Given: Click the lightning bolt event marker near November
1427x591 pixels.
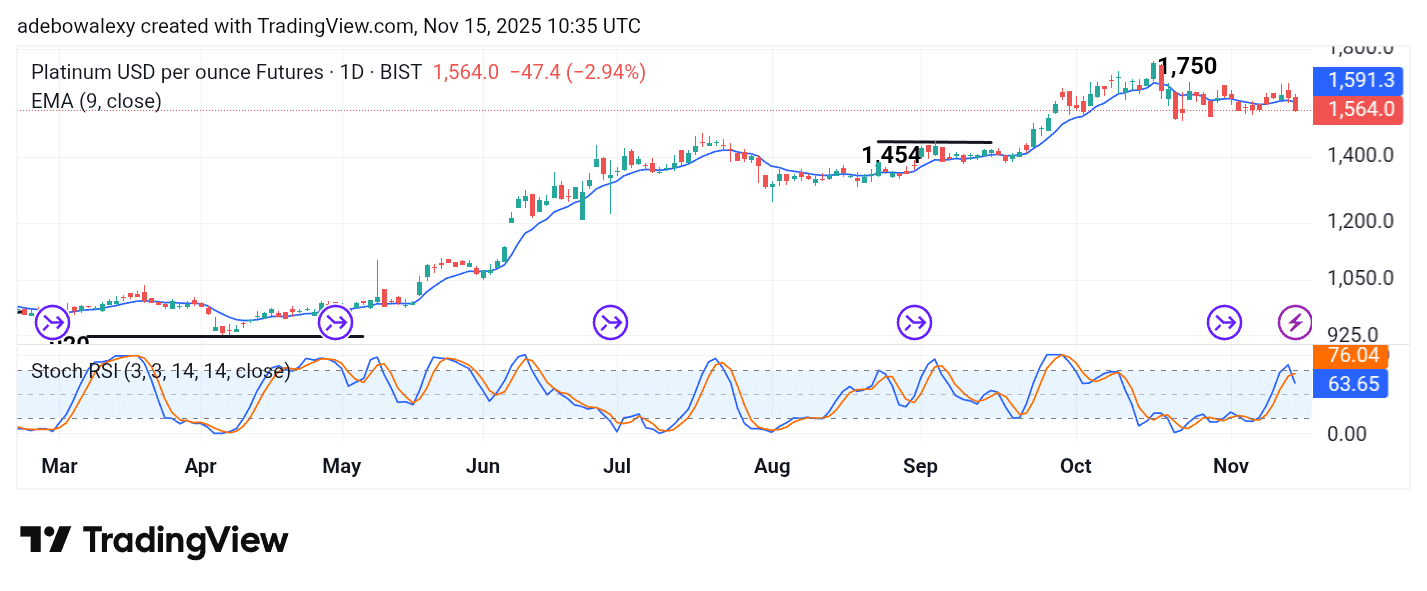Looking at the screenshot, I should pyautogui.click(x=1294, y=322).
